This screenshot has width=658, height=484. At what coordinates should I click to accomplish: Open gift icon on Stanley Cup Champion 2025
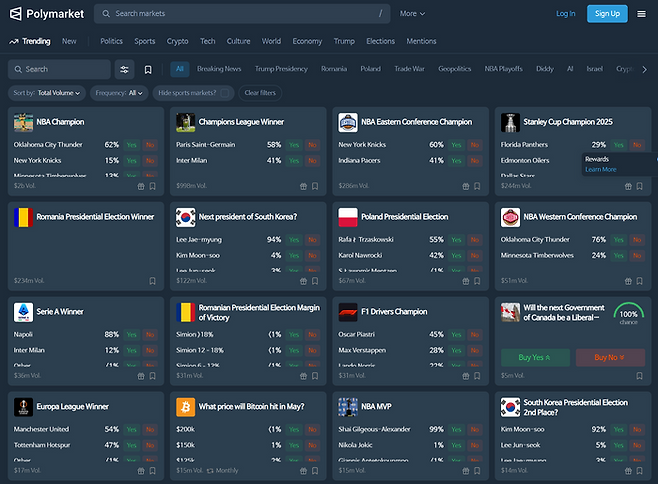click(x=628, y=186)
